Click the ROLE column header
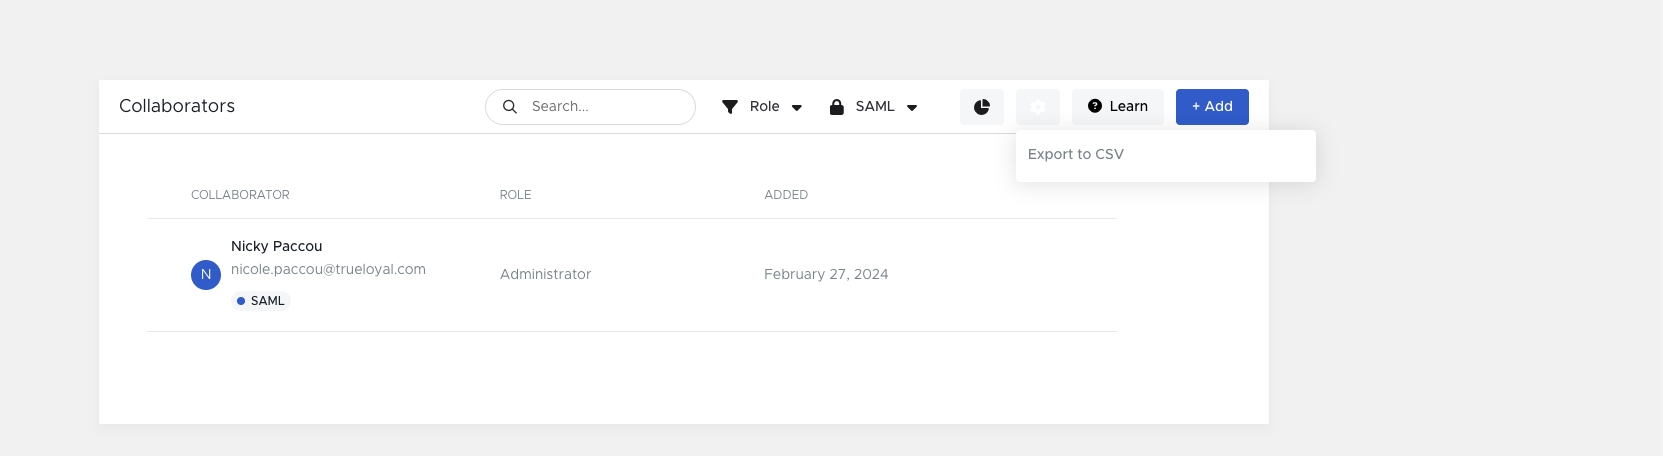The width and height of the screenshot is (1663, 456). (x=515, y=195)
